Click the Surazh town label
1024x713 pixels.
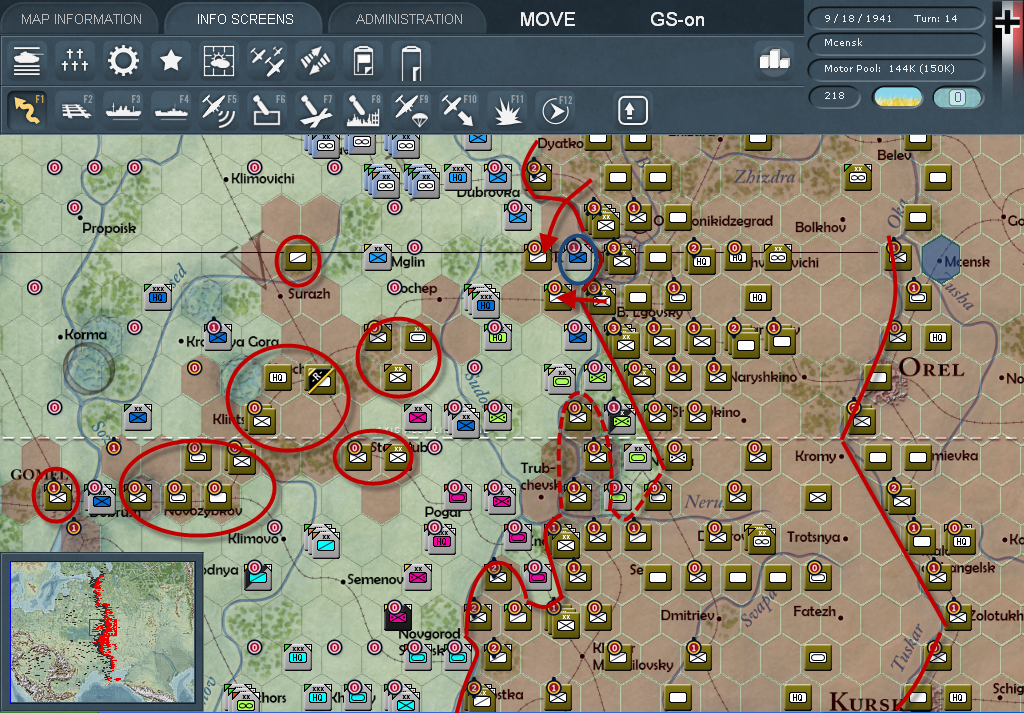click(x=309, y=294)
